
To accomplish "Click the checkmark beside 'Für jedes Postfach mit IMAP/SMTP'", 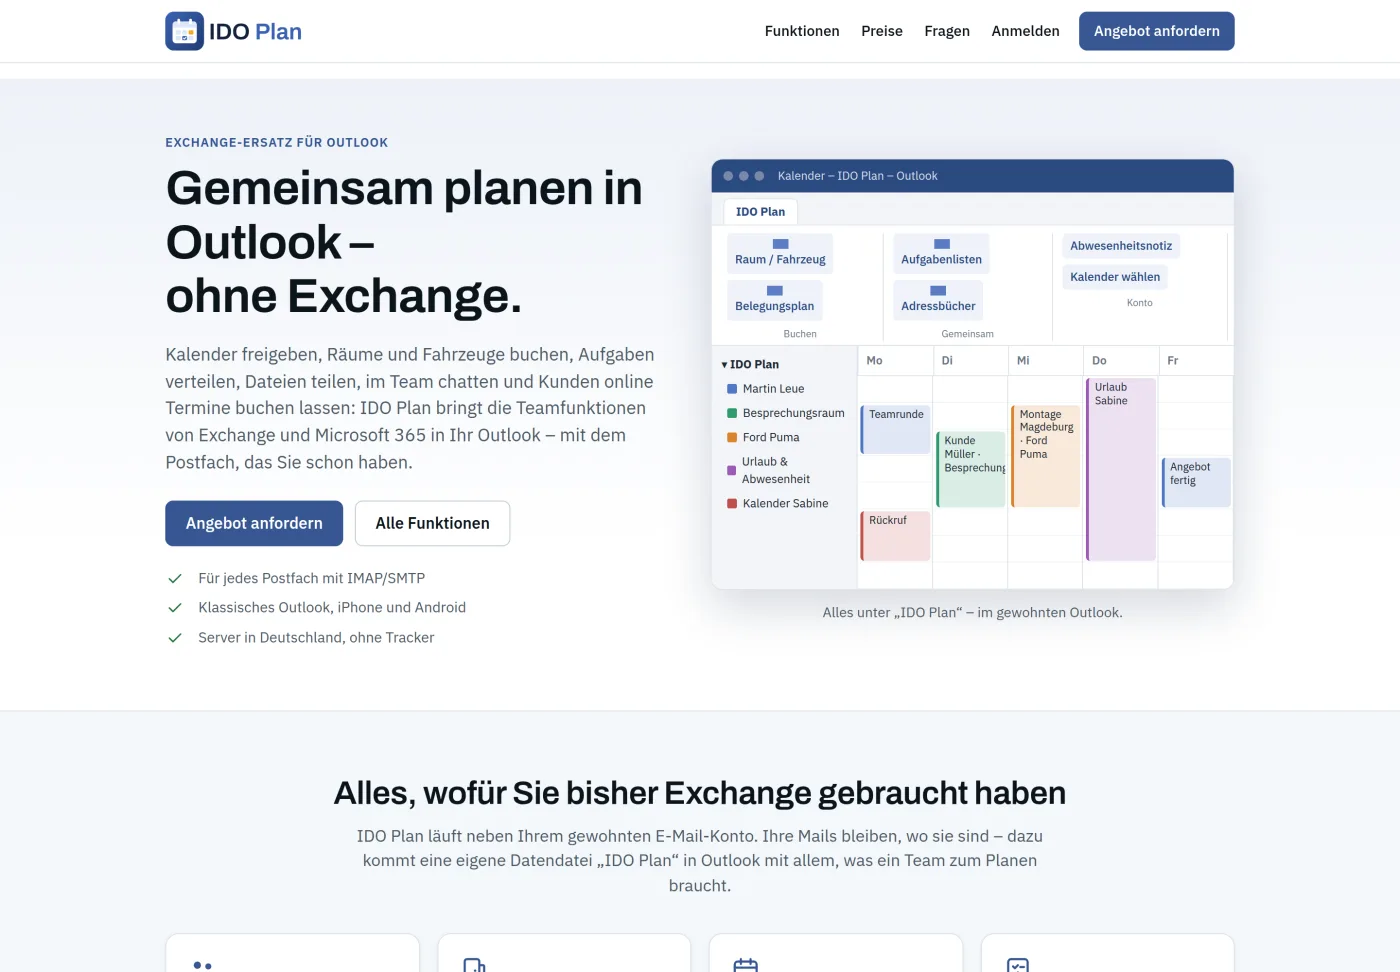I will point(175,578).
